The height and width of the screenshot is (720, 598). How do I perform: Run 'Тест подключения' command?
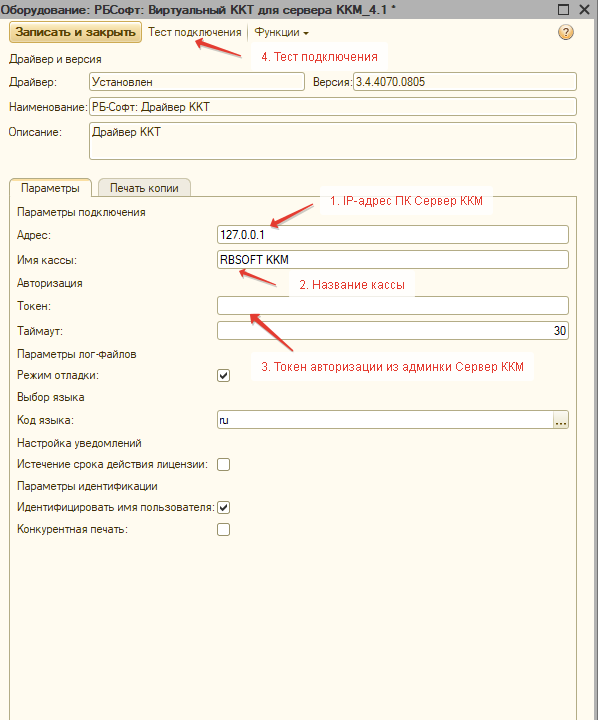195,32
